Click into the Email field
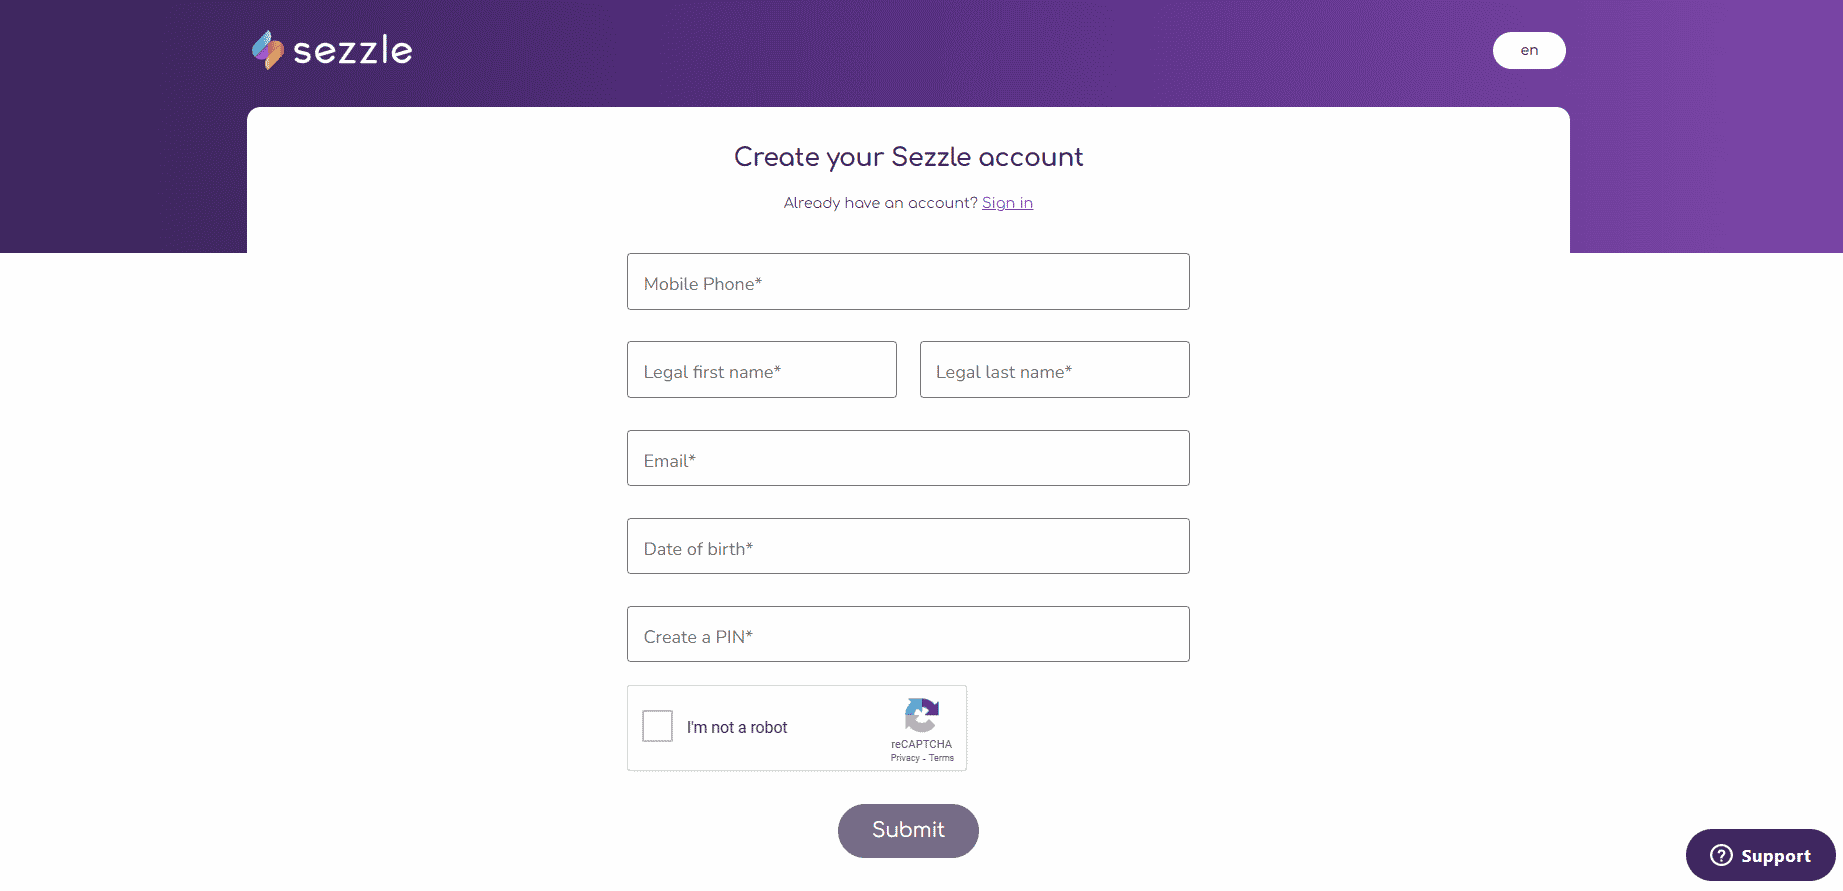Viewport: 1843px width, 891px height. tap(908, 458)
